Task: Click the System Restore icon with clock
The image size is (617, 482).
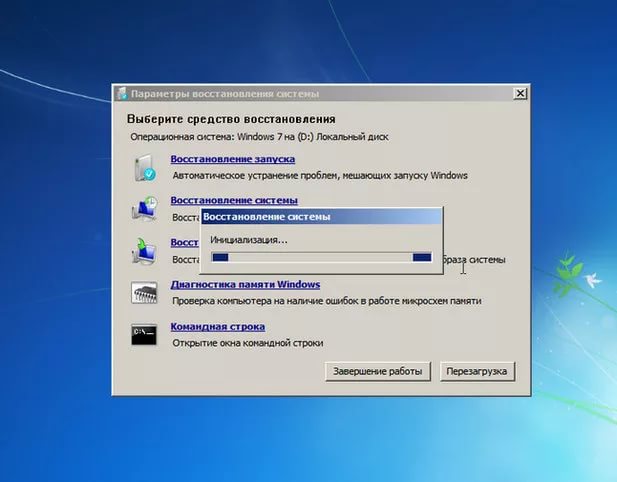Action: (144, 209)
